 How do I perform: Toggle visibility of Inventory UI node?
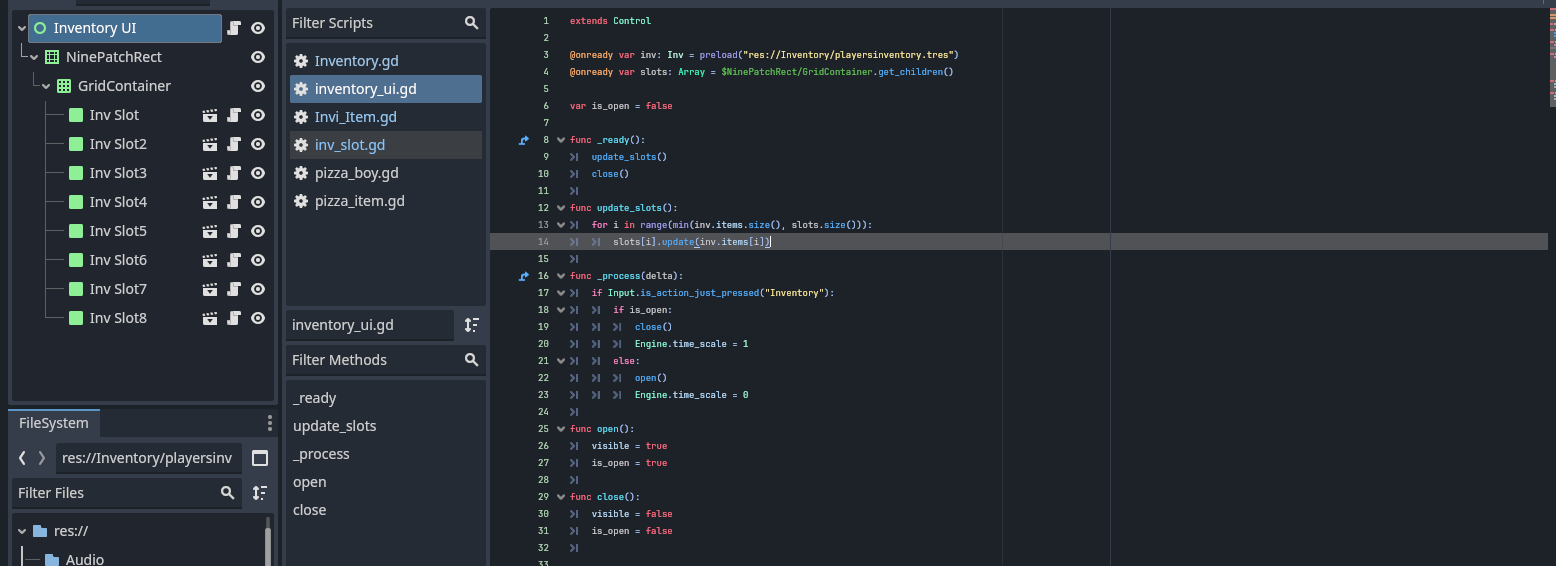point(258,28)
